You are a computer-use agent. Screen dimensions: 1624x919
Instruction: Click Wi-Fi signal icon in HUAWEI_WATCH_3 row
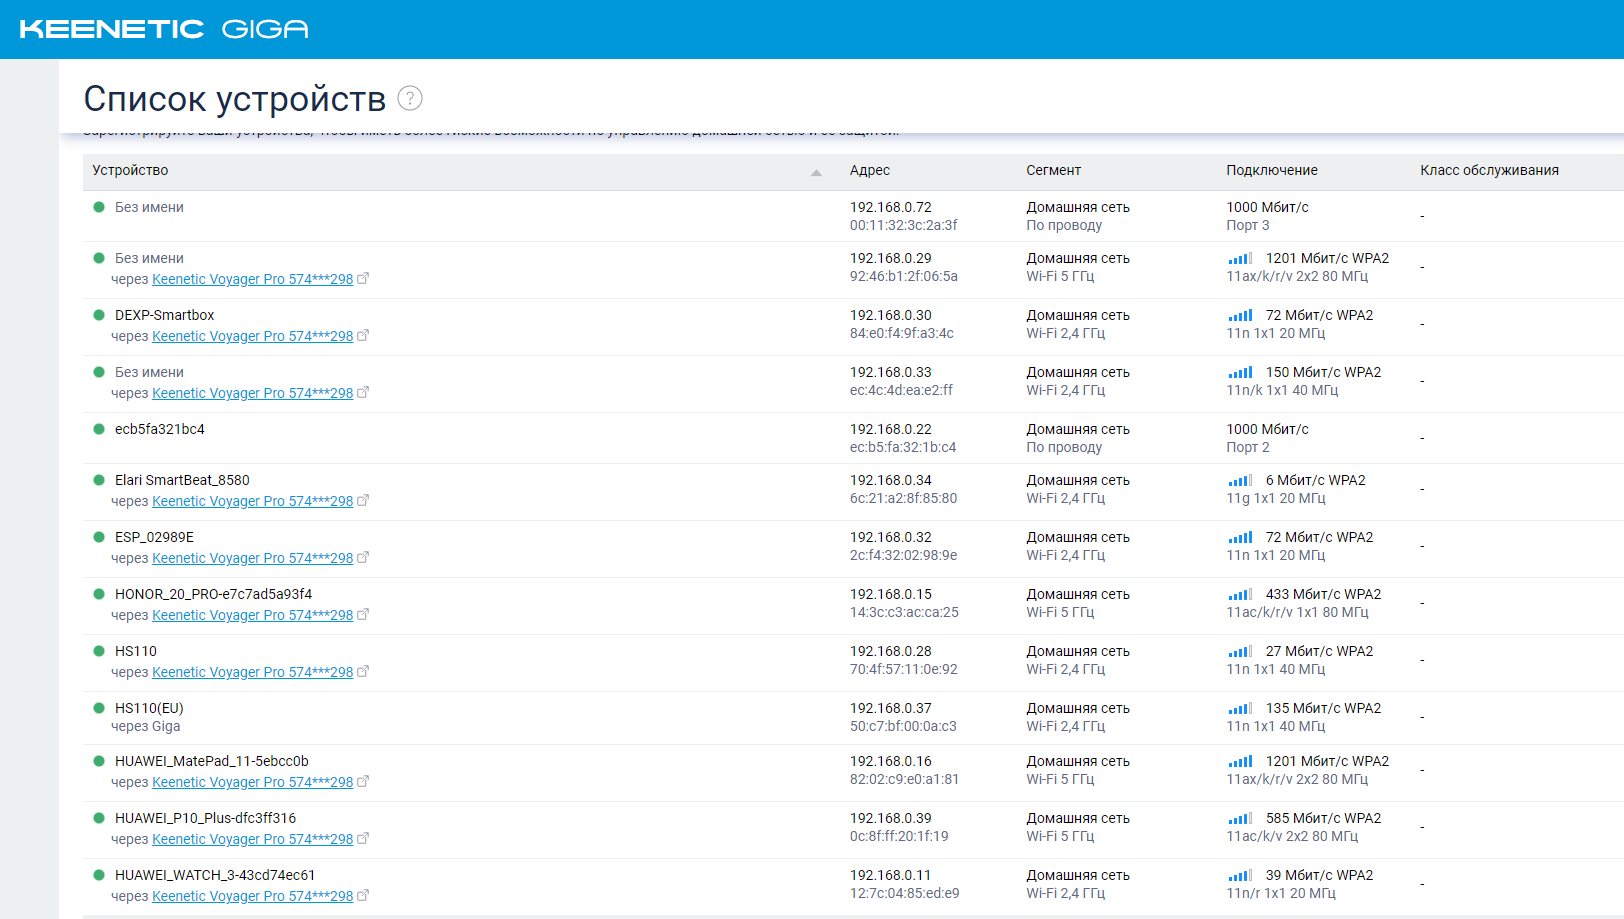pyautogui.click(x=1240, y=875)
